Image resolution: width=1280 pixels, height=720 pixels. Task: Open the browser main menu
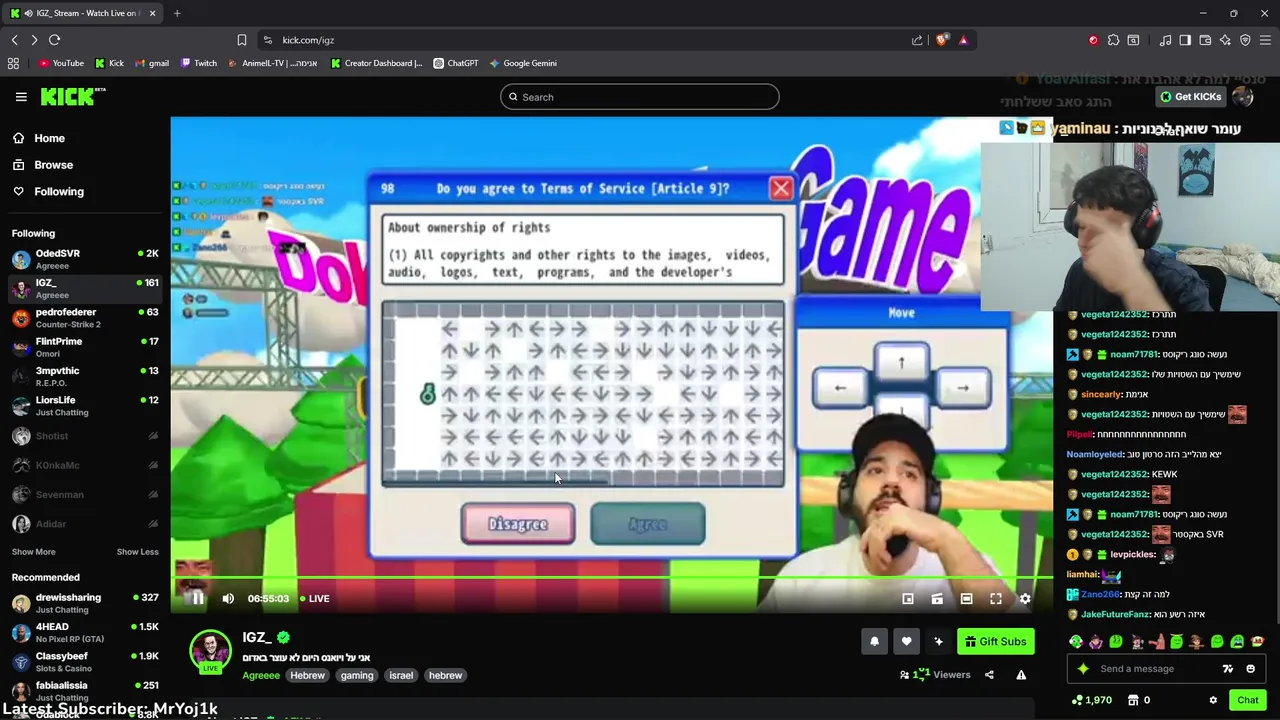[1265, 40]
